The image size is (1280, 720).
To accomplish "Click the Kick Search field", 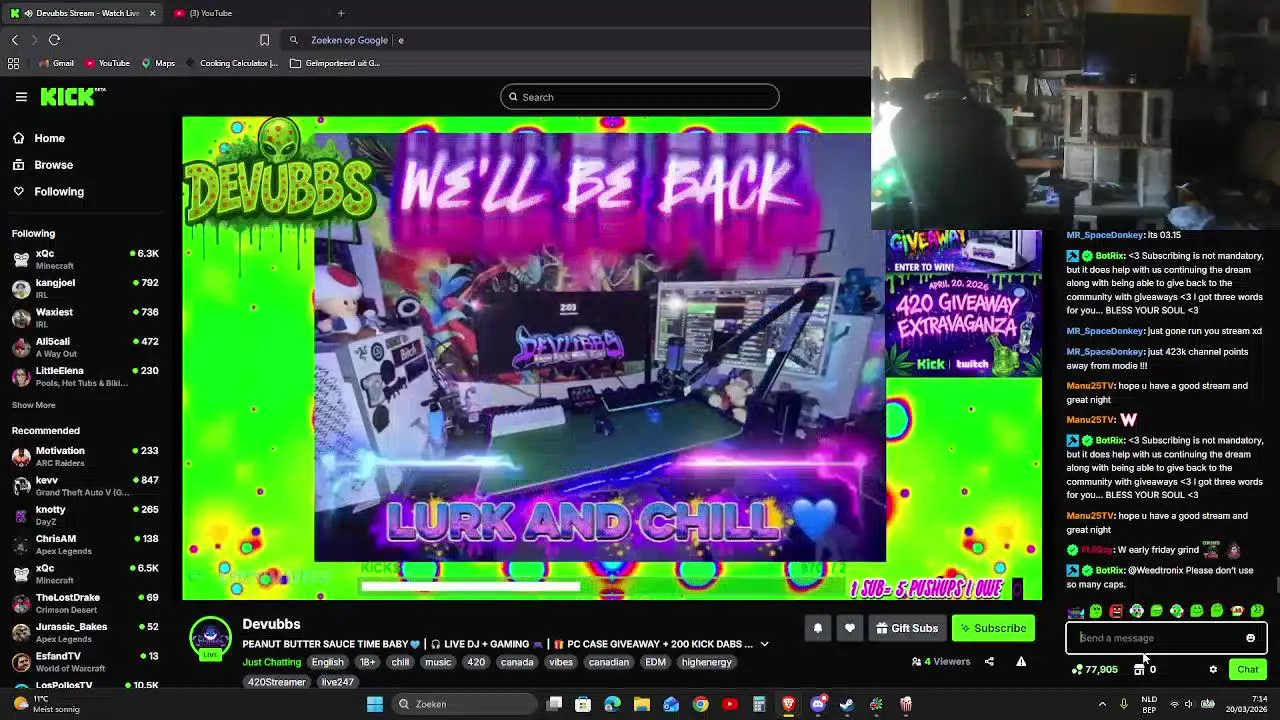I will point(640,97).
